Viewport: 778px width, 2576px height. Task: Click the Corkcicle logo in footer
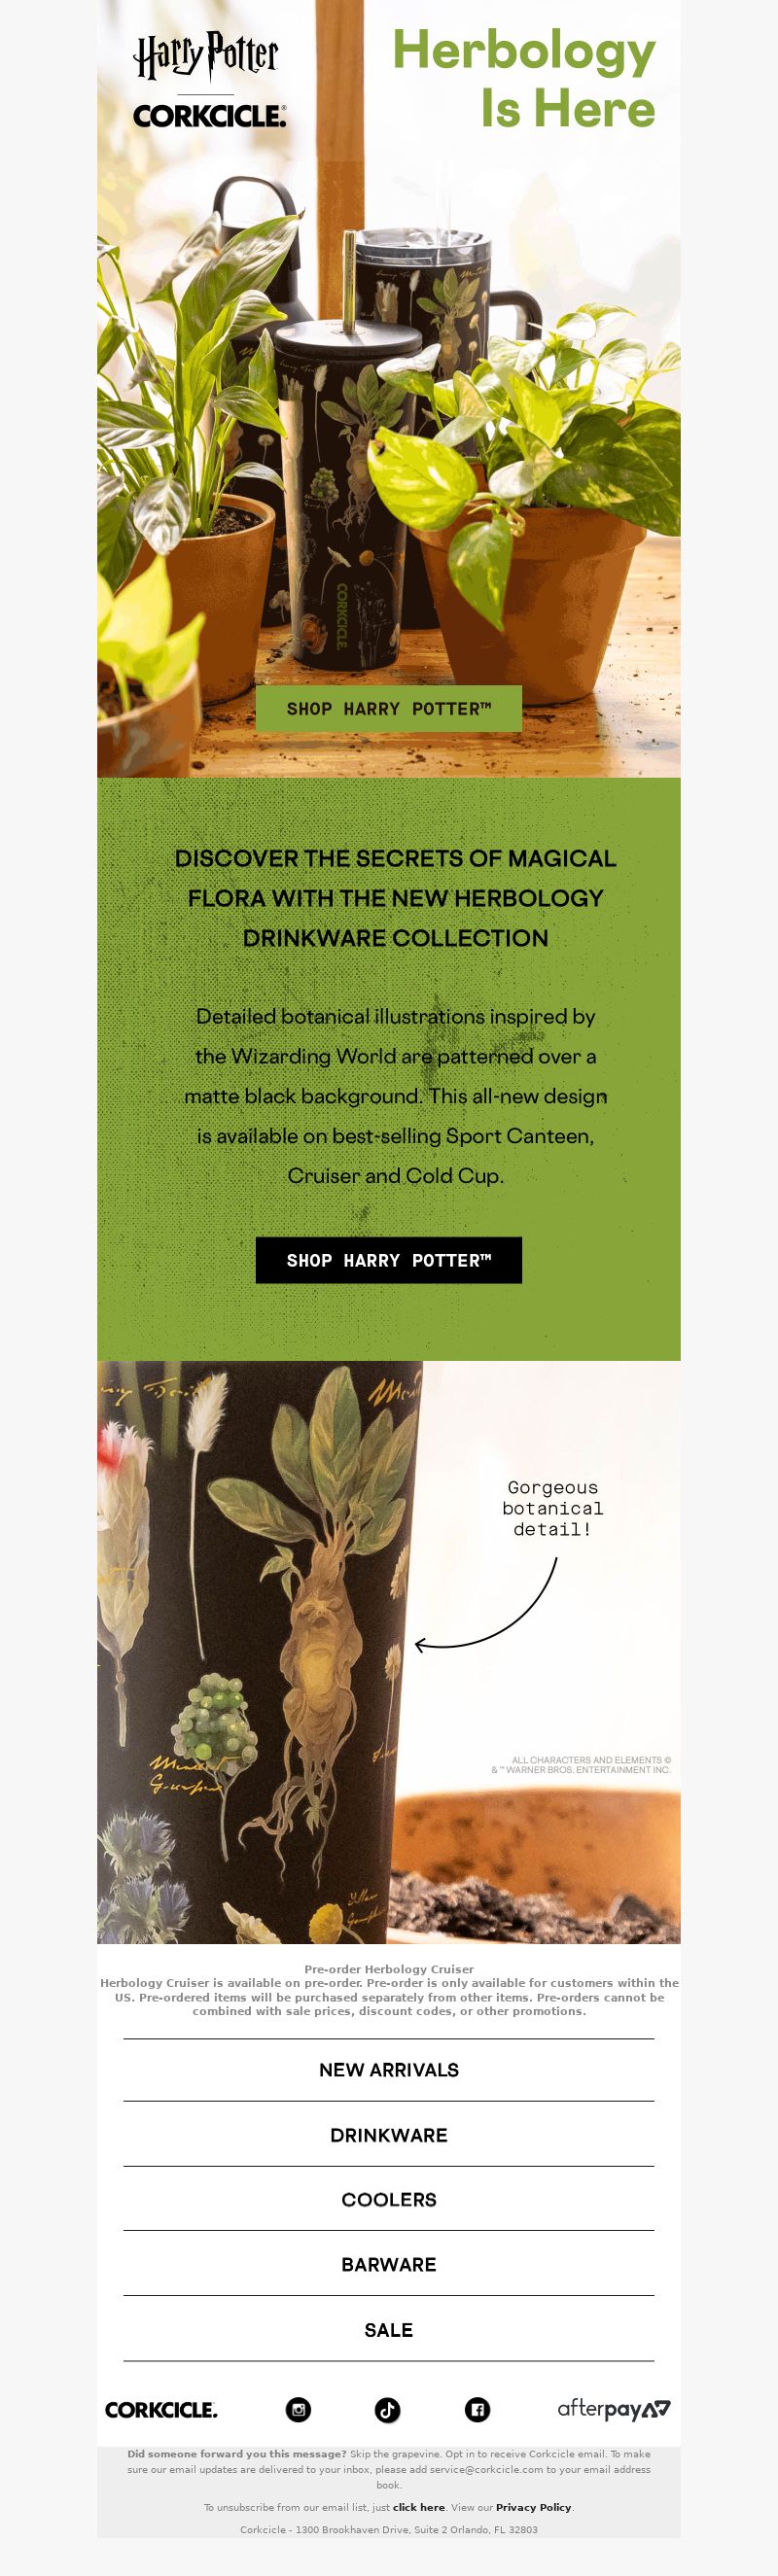[161, 2410]
